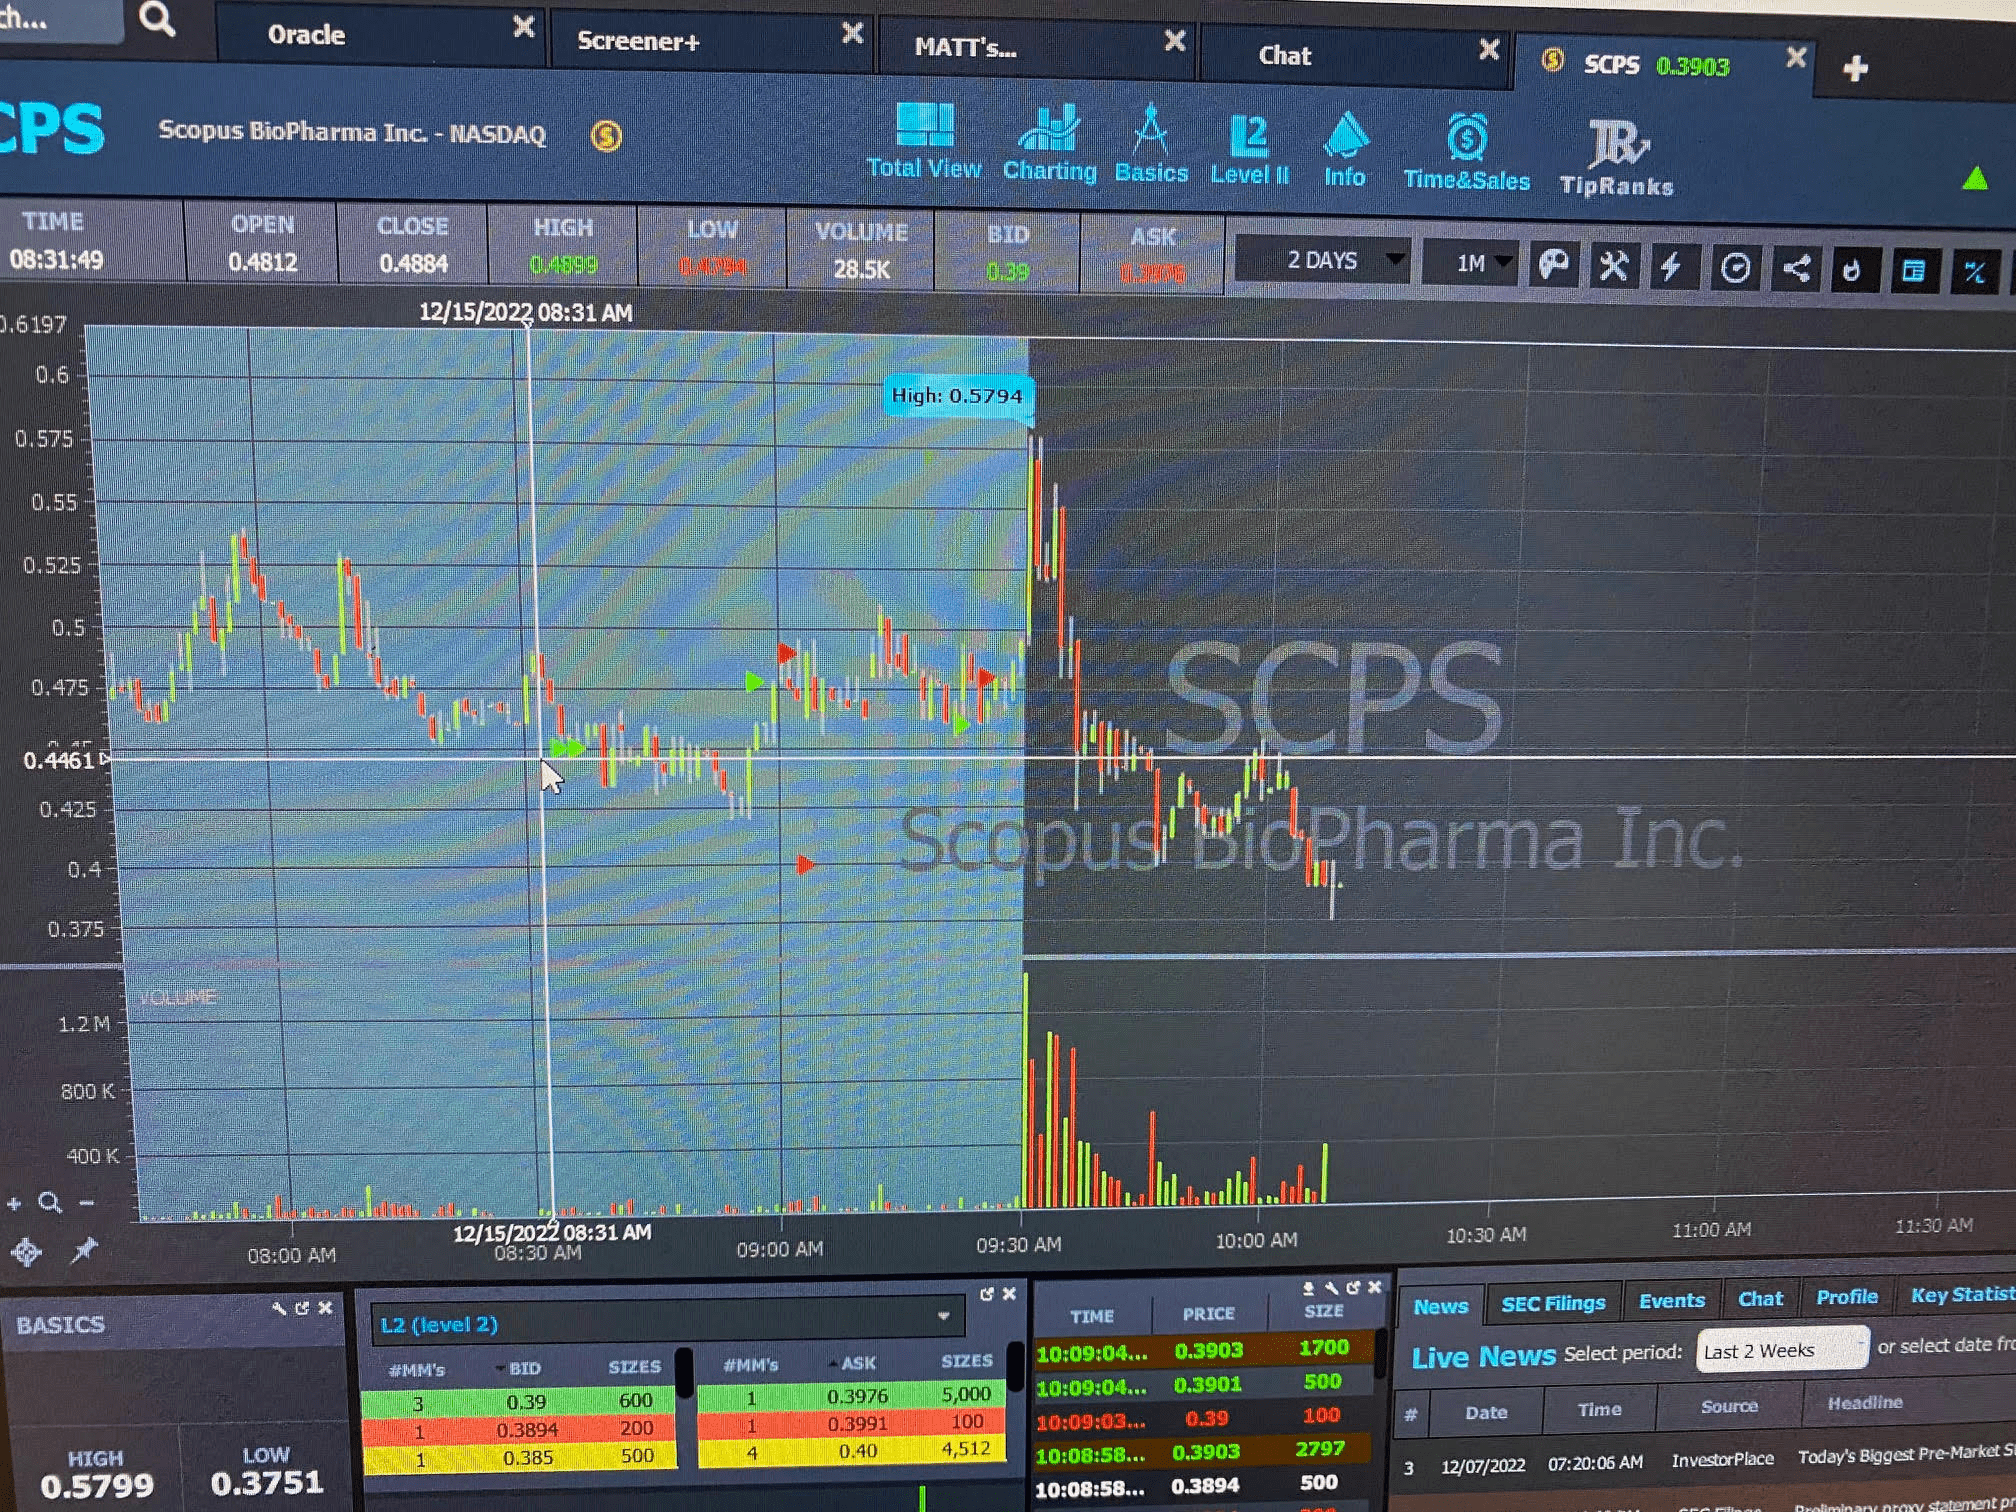This screenshot has width=2016, height=1512.
Task: Open chart color palette settings
Action: click(x=1553, y=265)
